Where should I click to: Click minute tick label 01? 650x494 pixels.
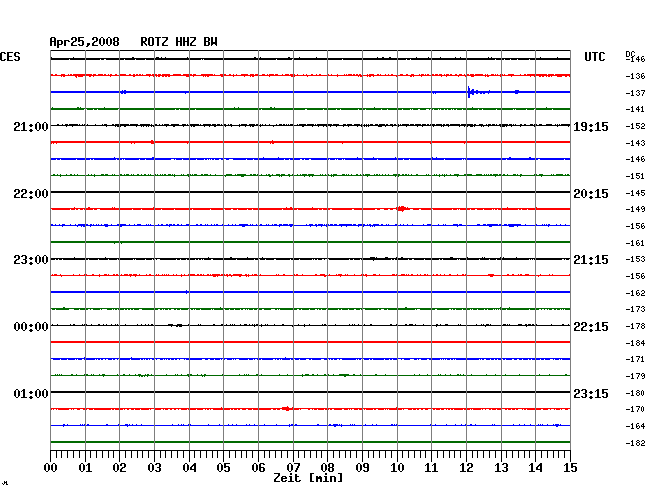pyautogui.click(x=85, y=468)
